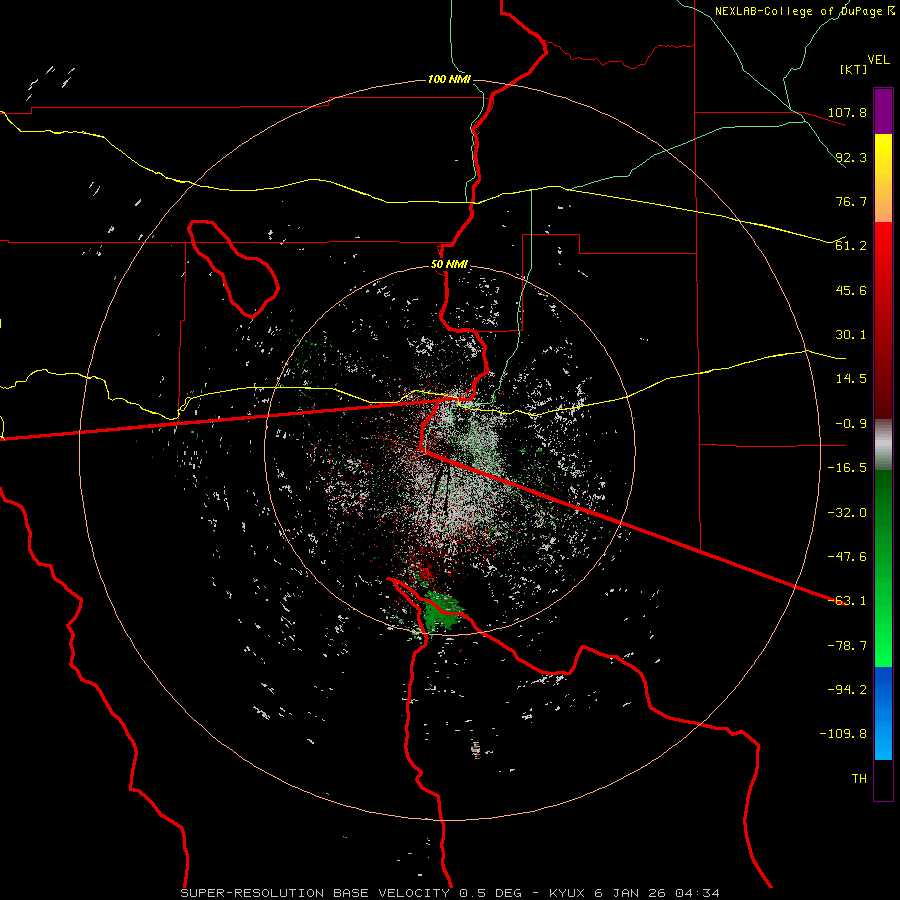The image size is (900, 900).
Task: Select the -32.0 legend value
Action: pyautogui.click(x=847, y=513)
